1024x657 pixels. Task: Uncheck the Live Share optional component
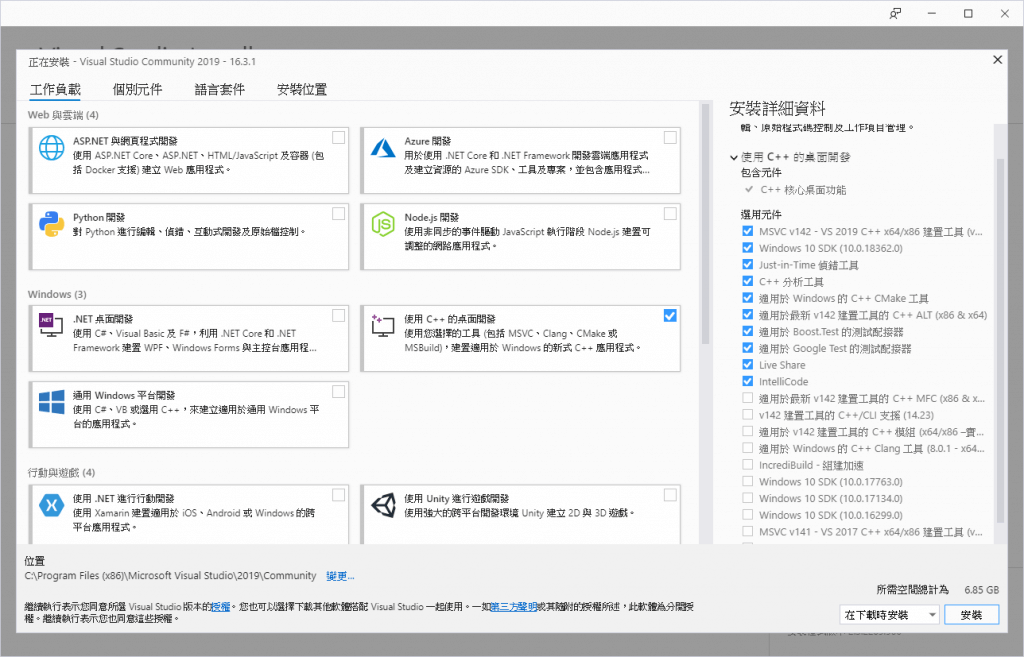746,364
